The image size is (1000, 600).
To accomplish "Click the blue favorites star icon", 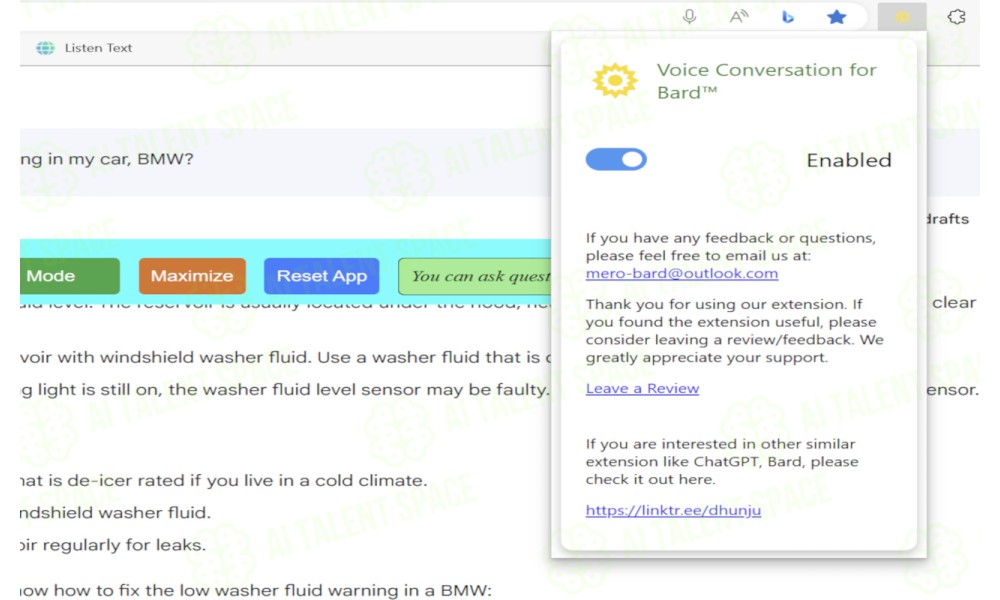I will click(x=836, y=17).
